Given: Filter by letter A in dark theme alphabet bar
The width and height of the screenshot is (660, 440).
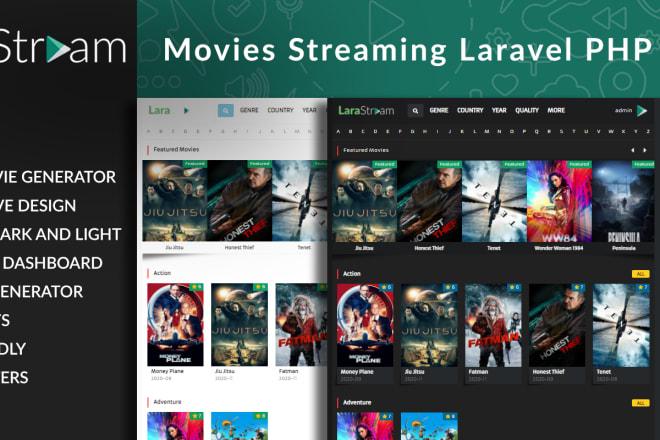Looking at the screenshot, I should 338,131.
